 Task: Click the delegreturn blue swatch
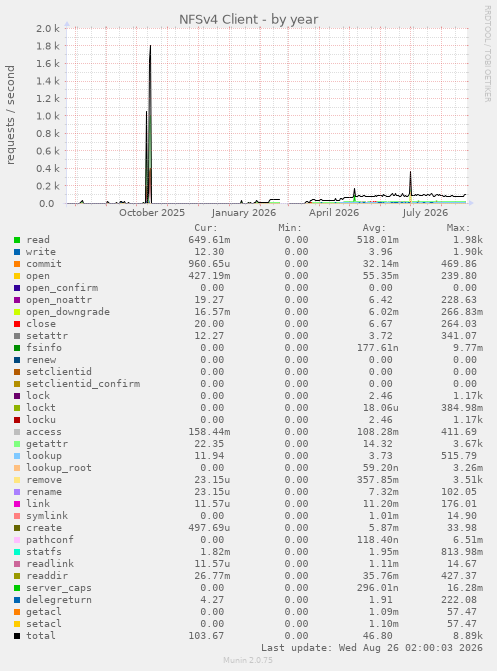click(17, 600)
